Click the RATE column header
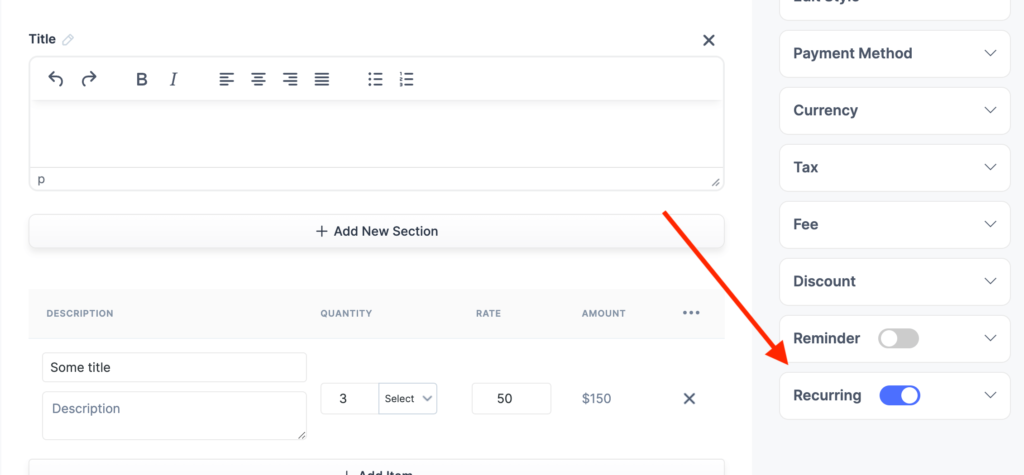This screenshot has width=1024, height=475. (x=488, y=314)
